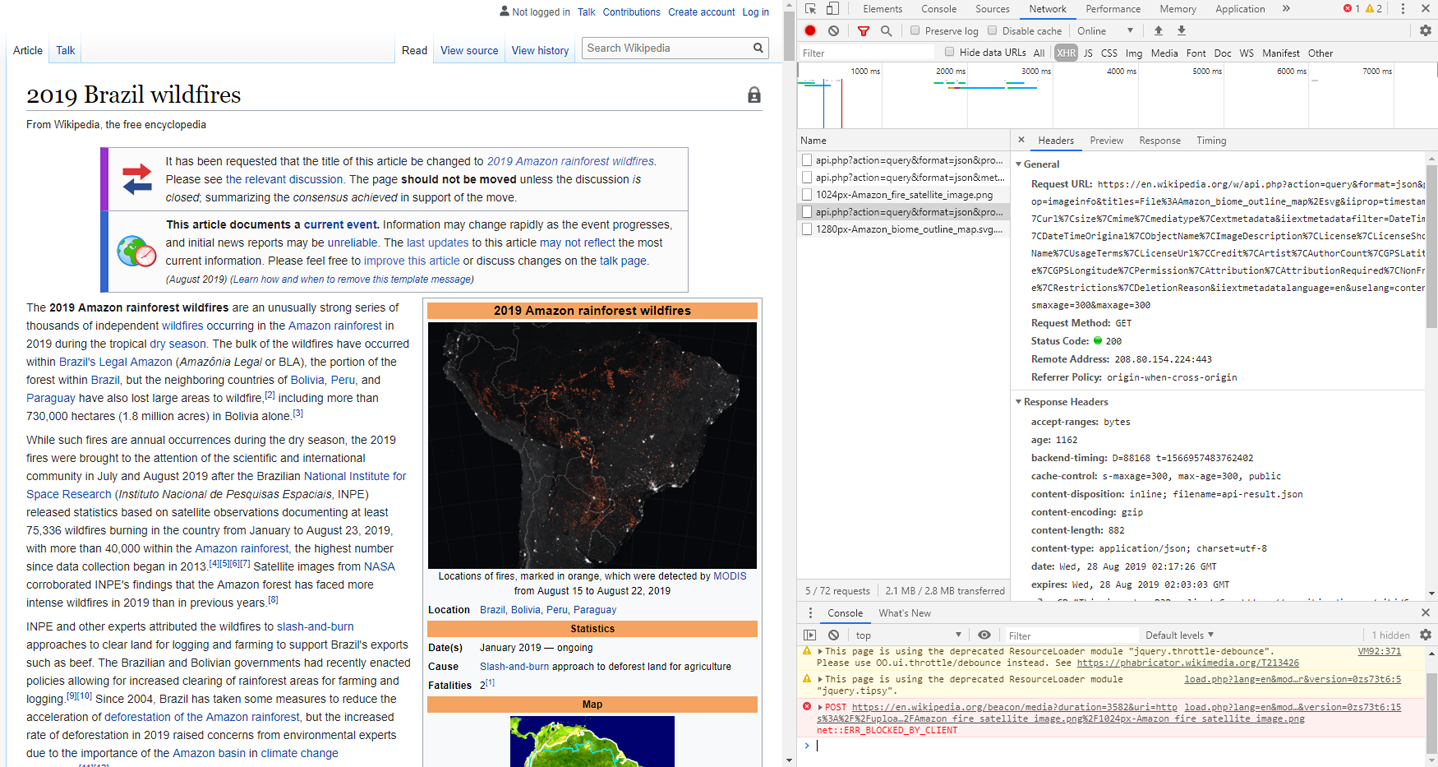This screenshot has height=767, width=1438.
Task: Select the JS filter type
Action: point(1088,53)
